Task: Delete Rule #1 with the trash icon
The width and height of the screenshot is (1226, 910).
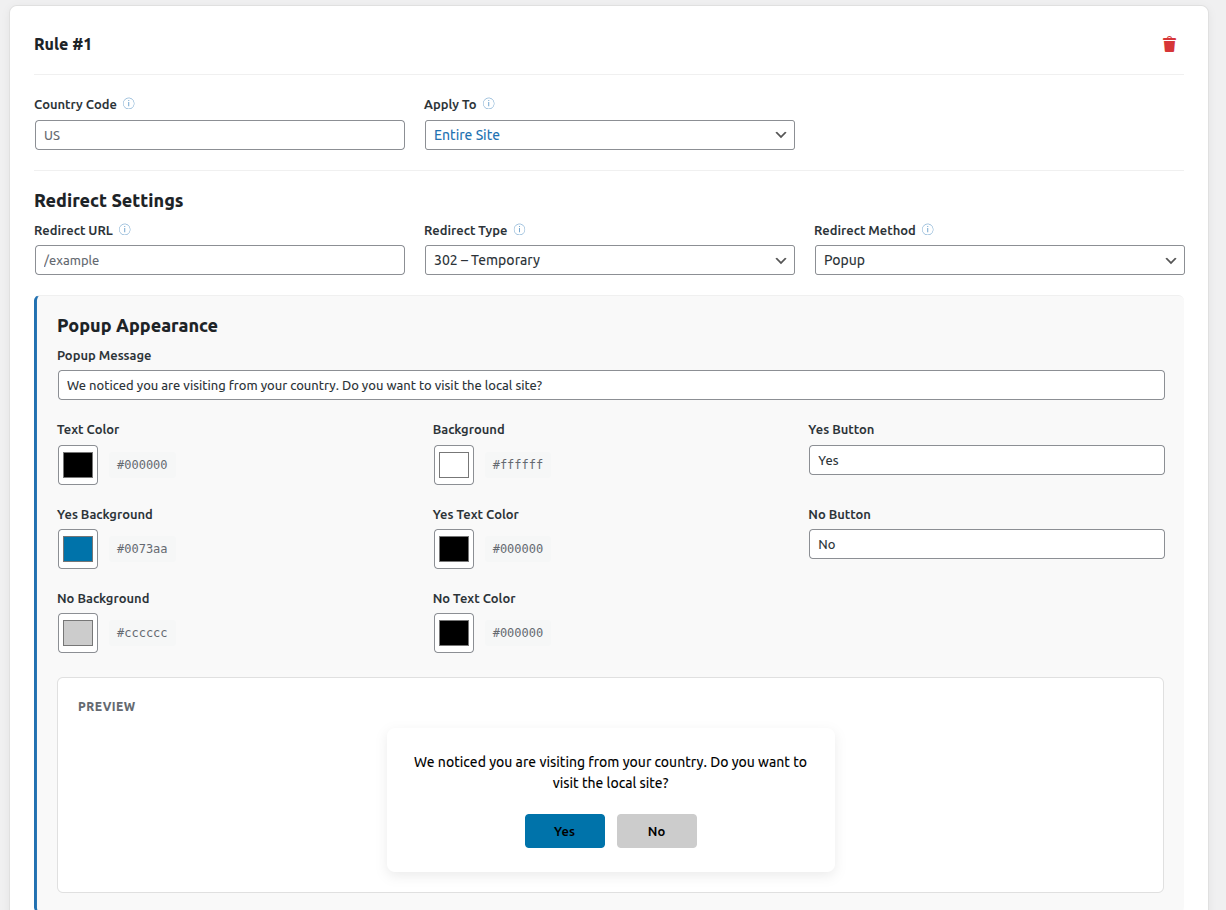Action: point(1169,44)
